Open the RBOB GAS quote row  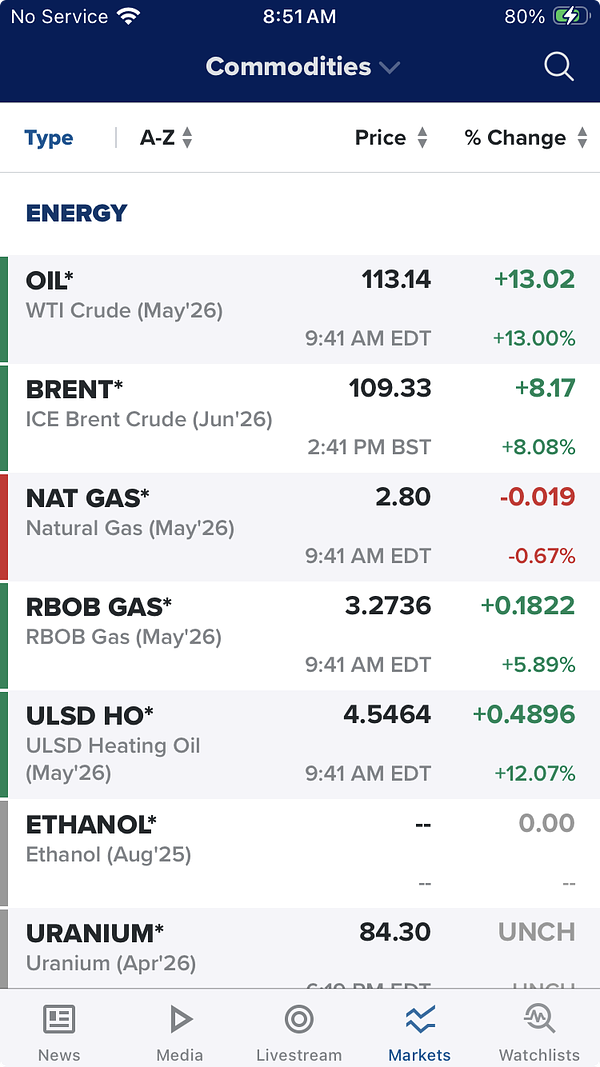(300, 636)
